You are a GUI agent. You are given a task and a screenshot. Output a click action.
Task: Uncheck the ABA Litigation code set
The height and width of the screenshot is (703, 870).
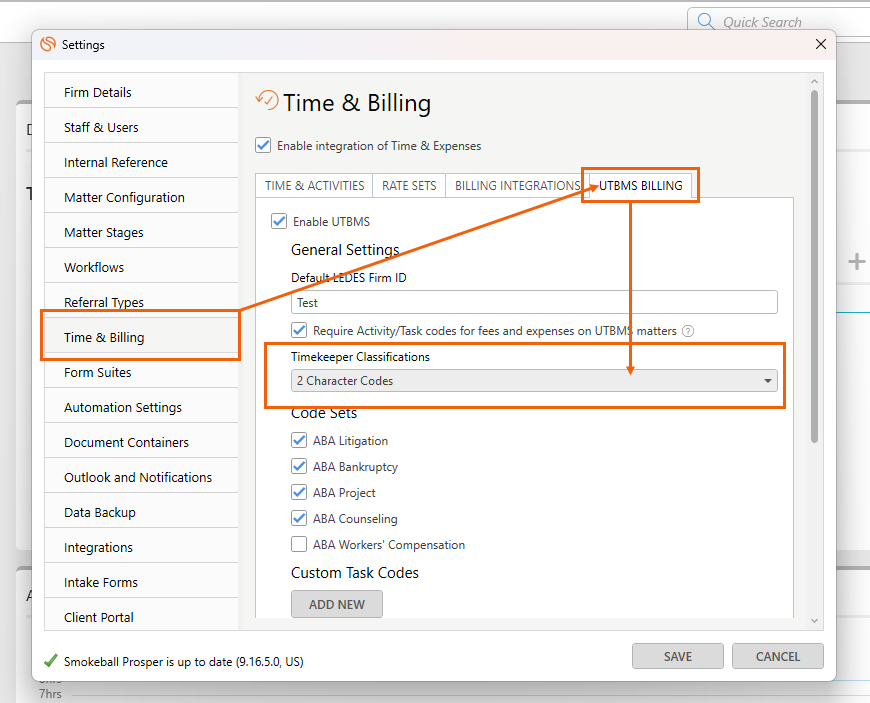[x=299, y=440]
